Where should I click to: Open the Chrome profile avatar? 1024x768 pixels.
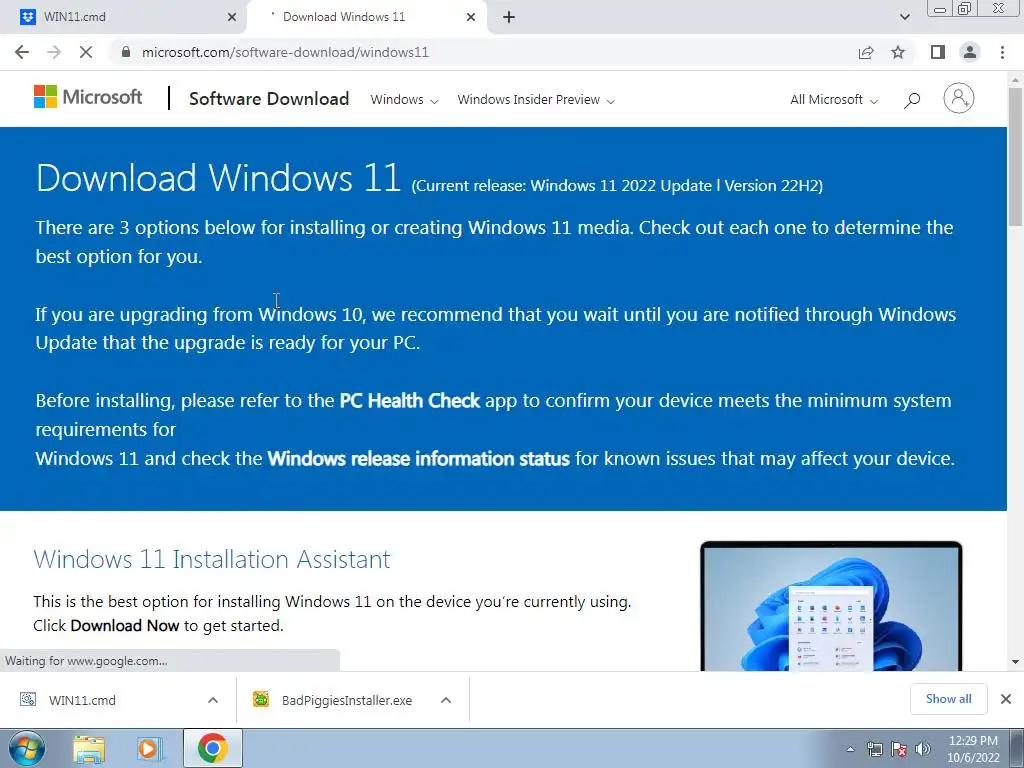(970, 52)
